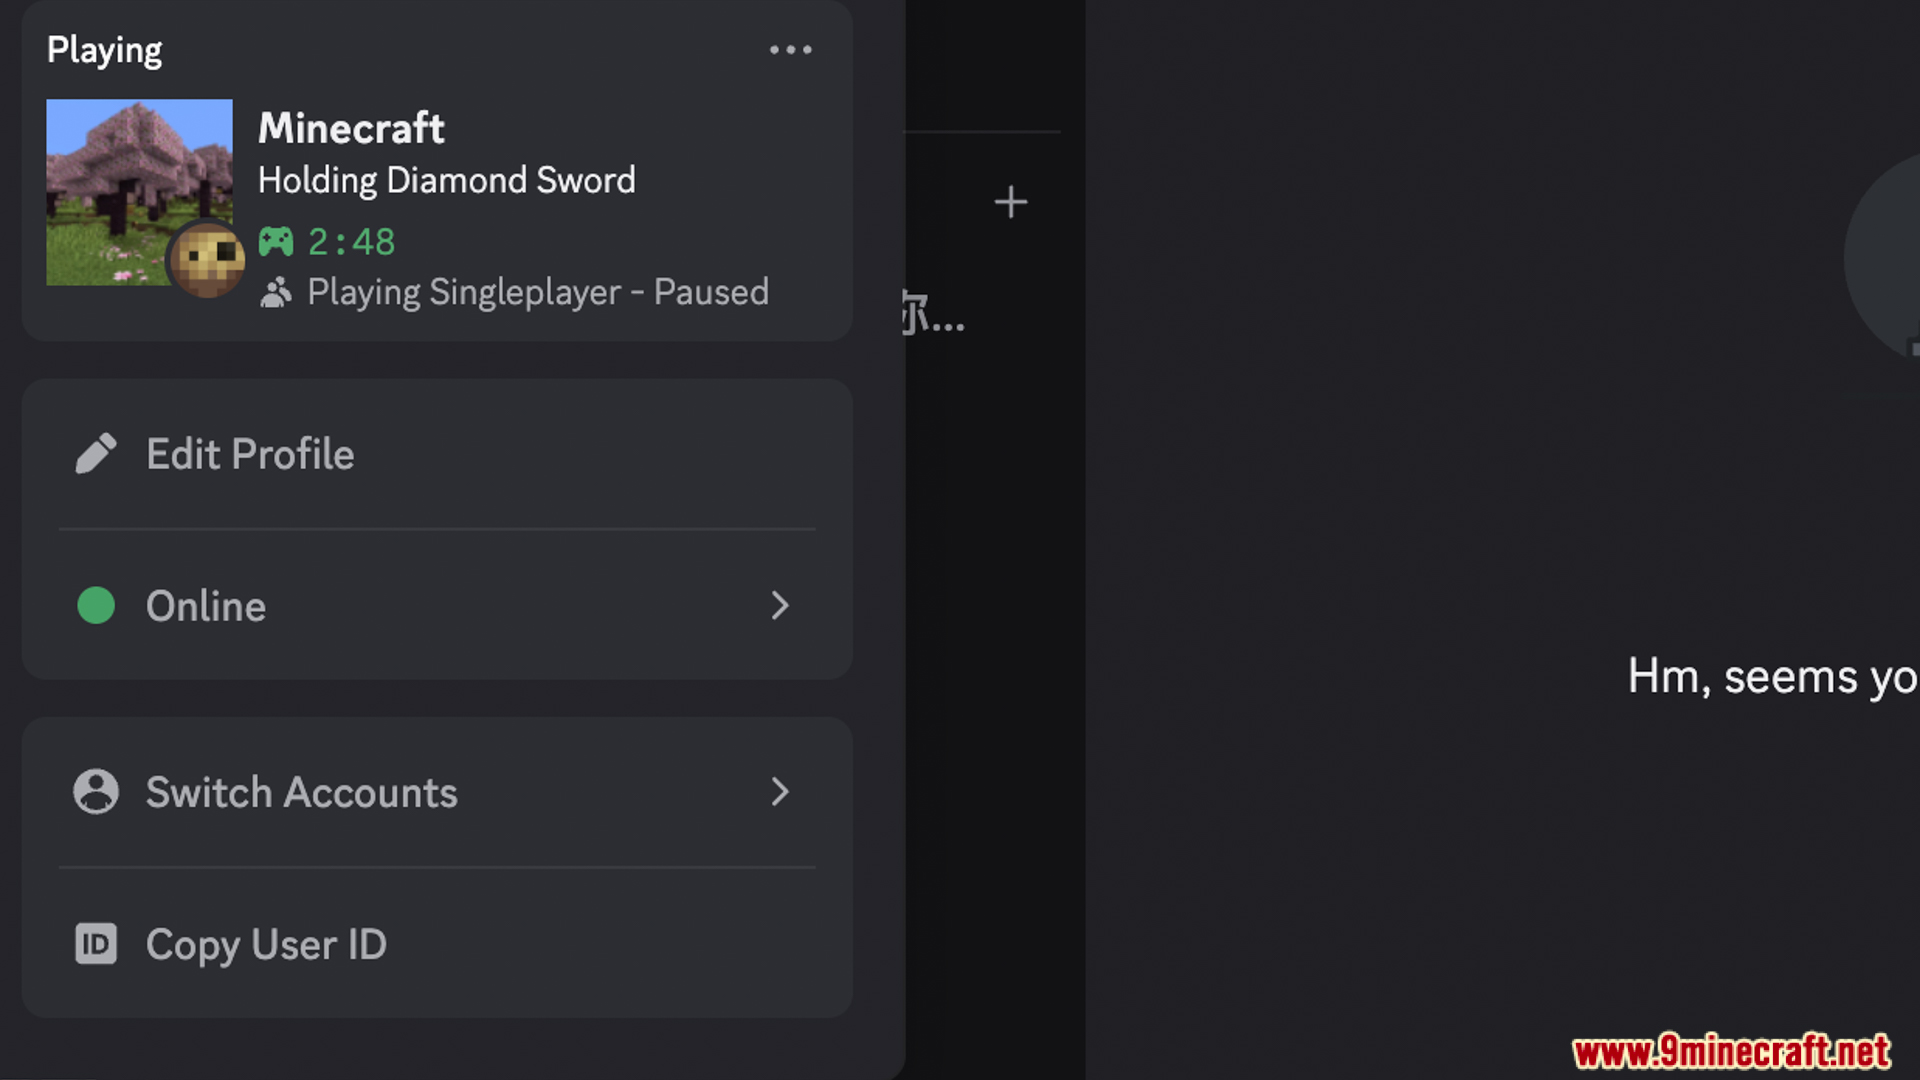The height and width of the screenshot is (1080, 1920).
Task: Click the Holding Diamond Sword status text
Action: [446, 180]
